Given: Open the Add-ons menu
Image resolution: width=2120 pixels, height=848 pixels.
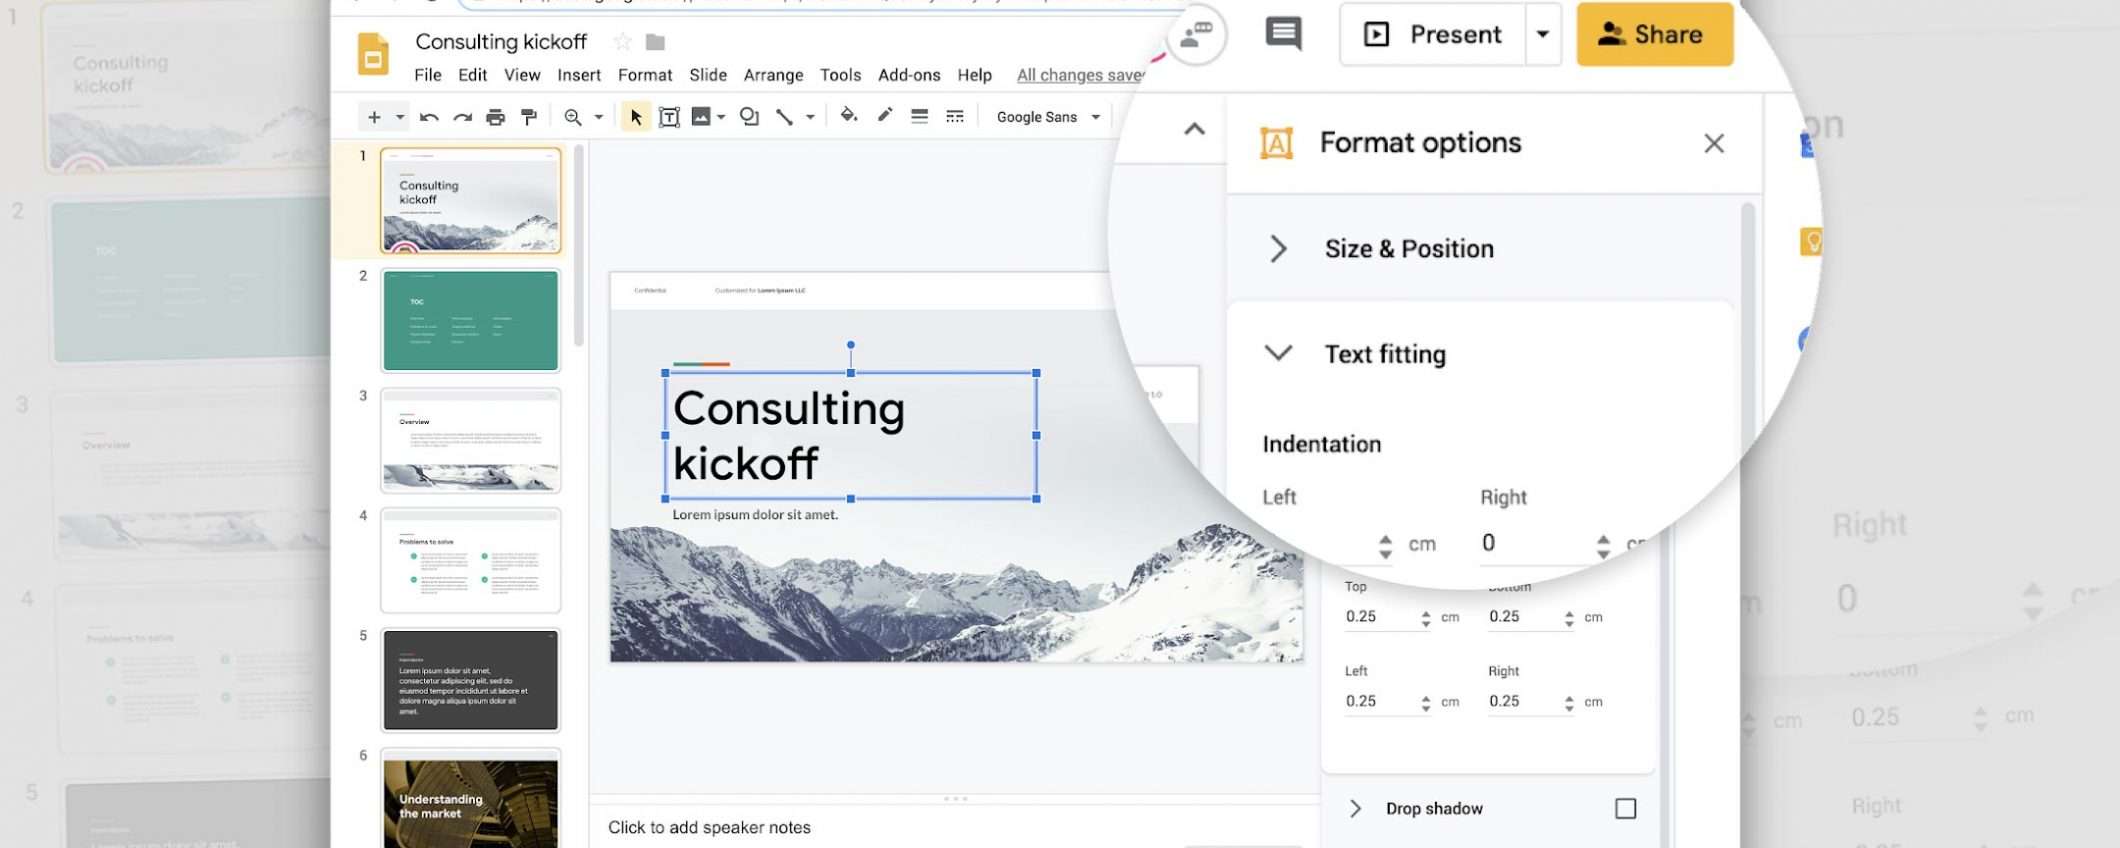Looking at the screenshot, I should (909, 75).
